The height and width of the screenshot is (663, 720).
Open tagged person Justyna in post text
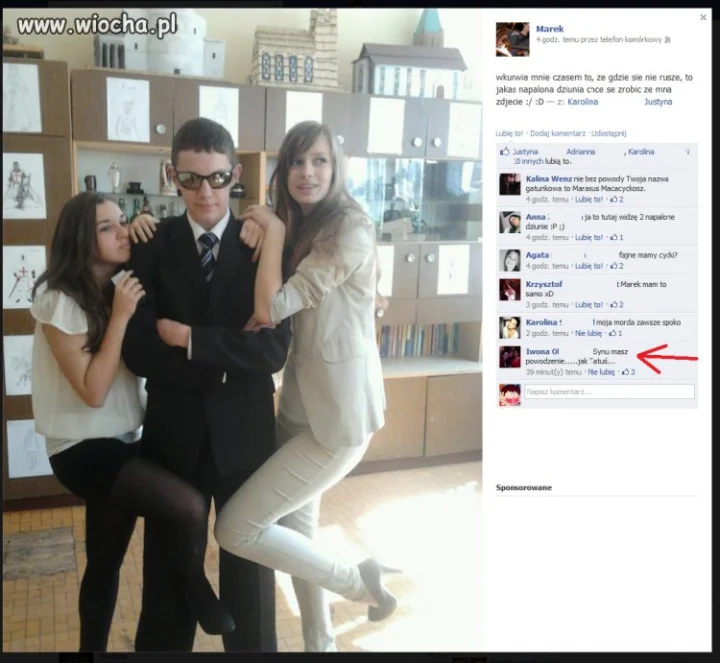pyautogui.click(x=658, y=102)
